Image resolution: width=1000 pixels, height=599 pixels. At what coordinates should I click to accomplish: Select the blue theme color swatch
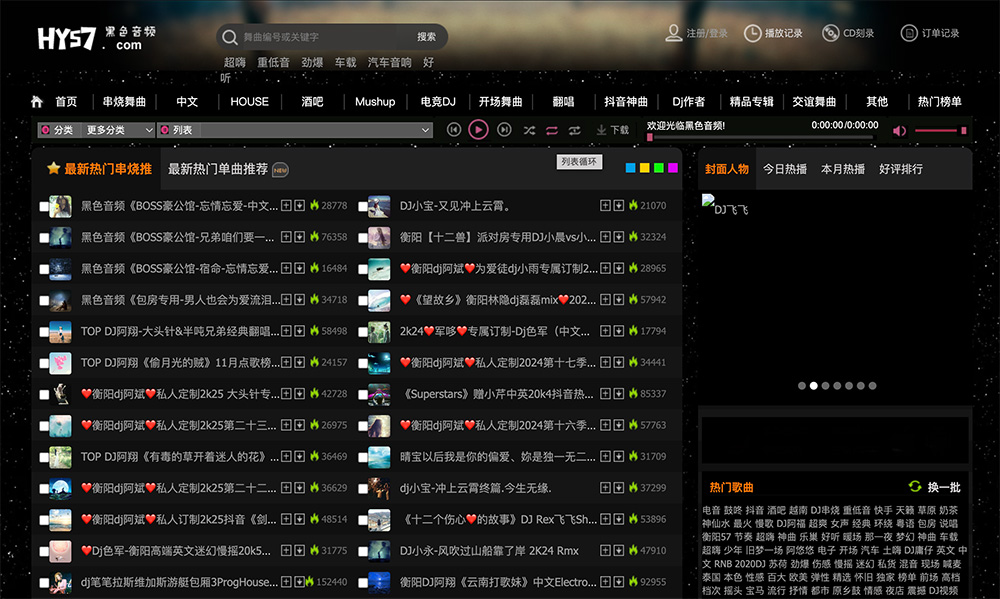tap(631, 168)
